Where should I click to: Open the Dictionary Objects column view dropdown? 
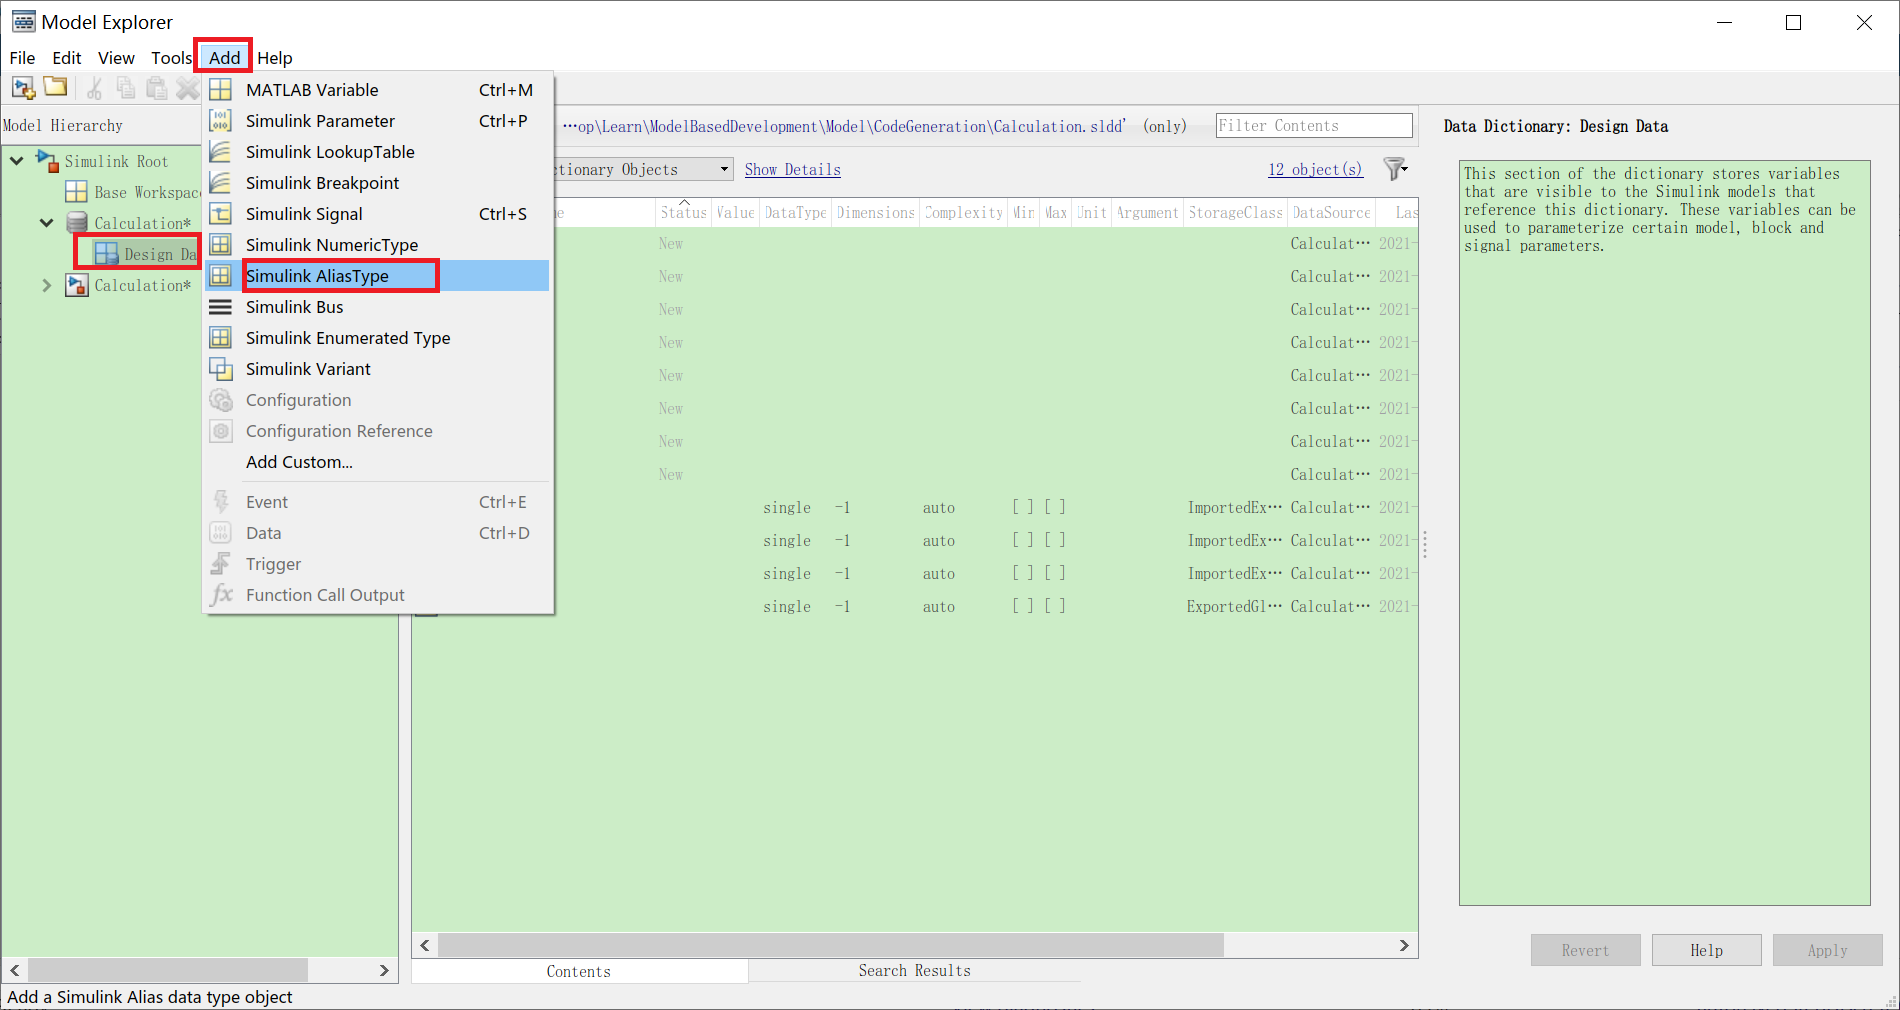(x=724, y=169)
